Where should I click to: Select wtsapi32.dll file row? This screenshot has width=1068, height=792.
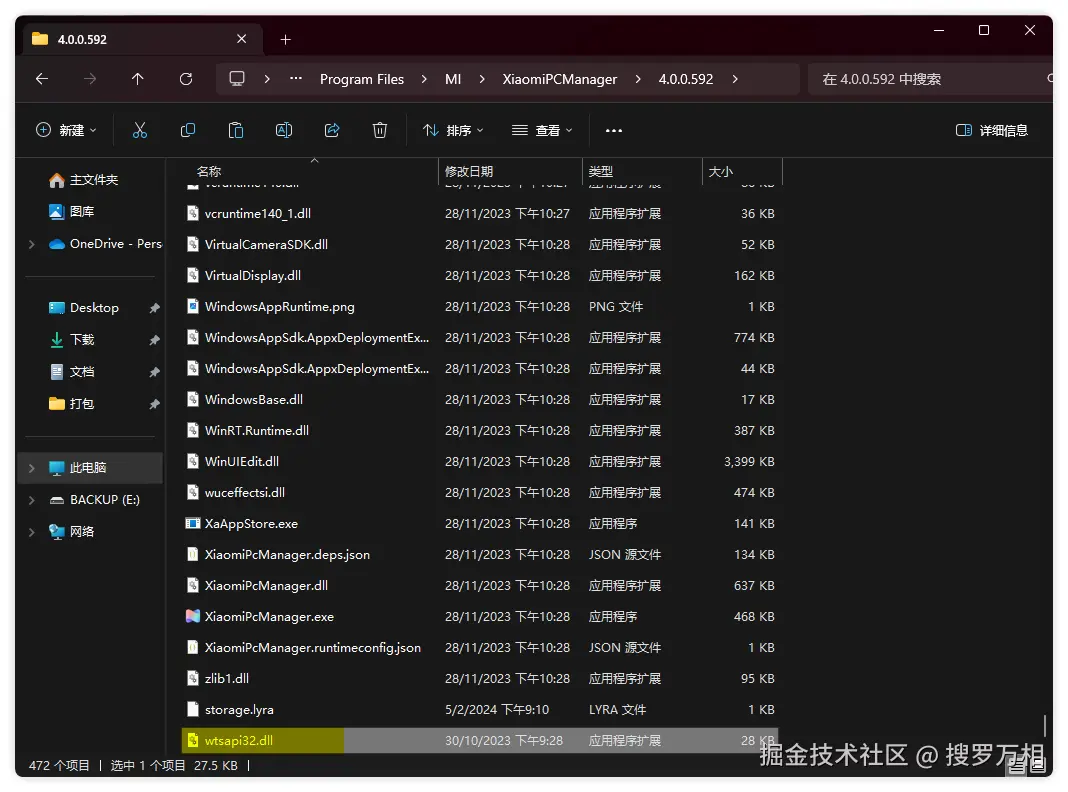coord(480,740)
